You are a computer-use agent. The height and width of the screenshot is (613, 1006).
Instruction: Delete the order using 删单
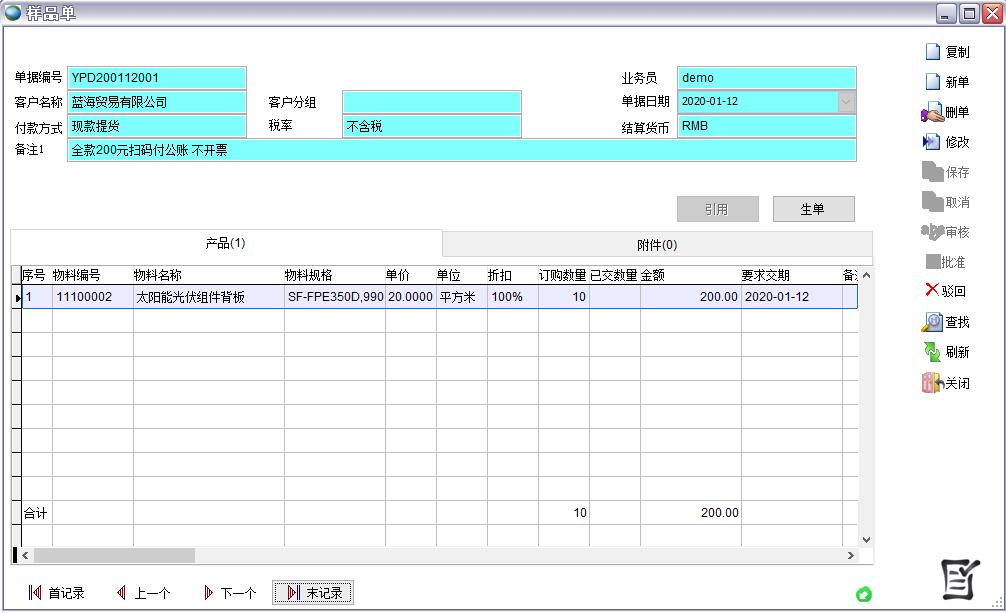pos(932,113)
